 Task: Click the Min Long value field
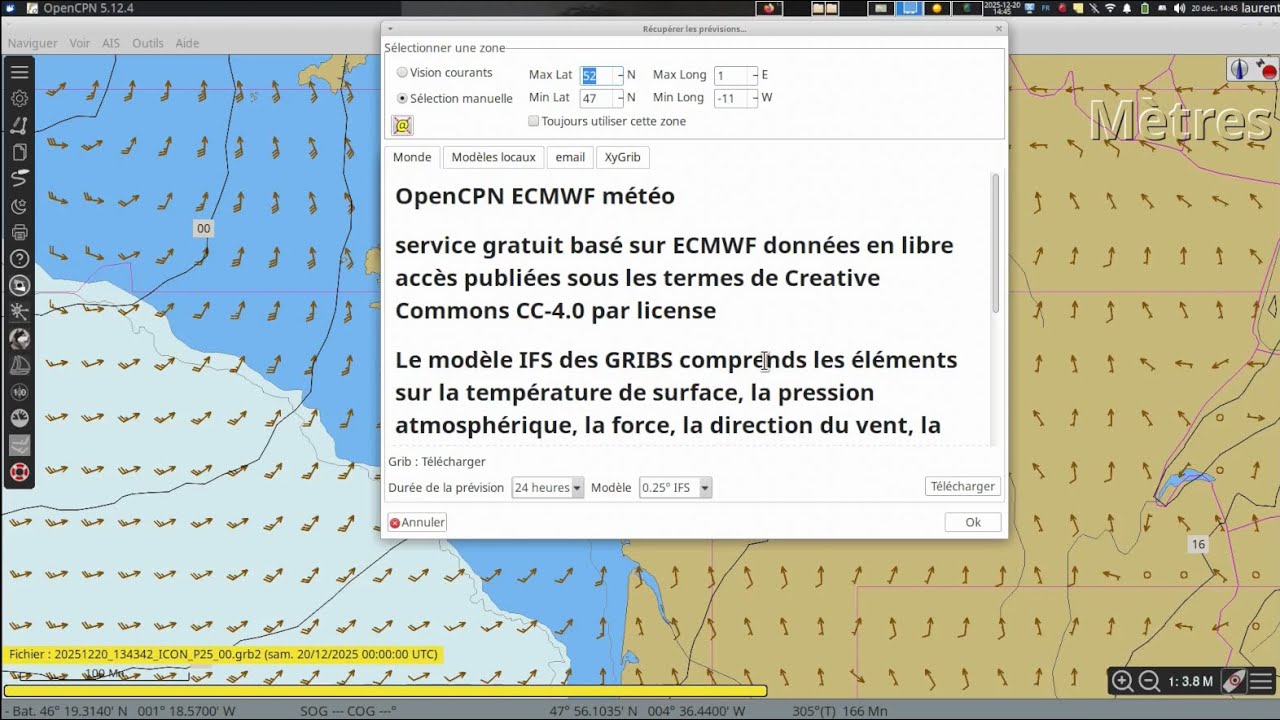[732, 98]
